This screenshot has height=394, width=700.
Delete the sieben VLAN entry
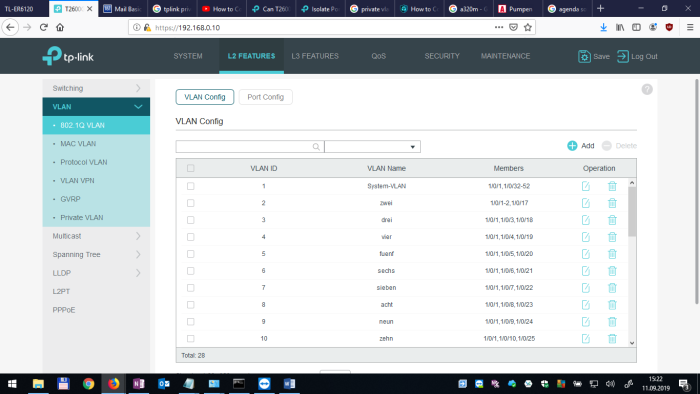[x=612, y=288]
